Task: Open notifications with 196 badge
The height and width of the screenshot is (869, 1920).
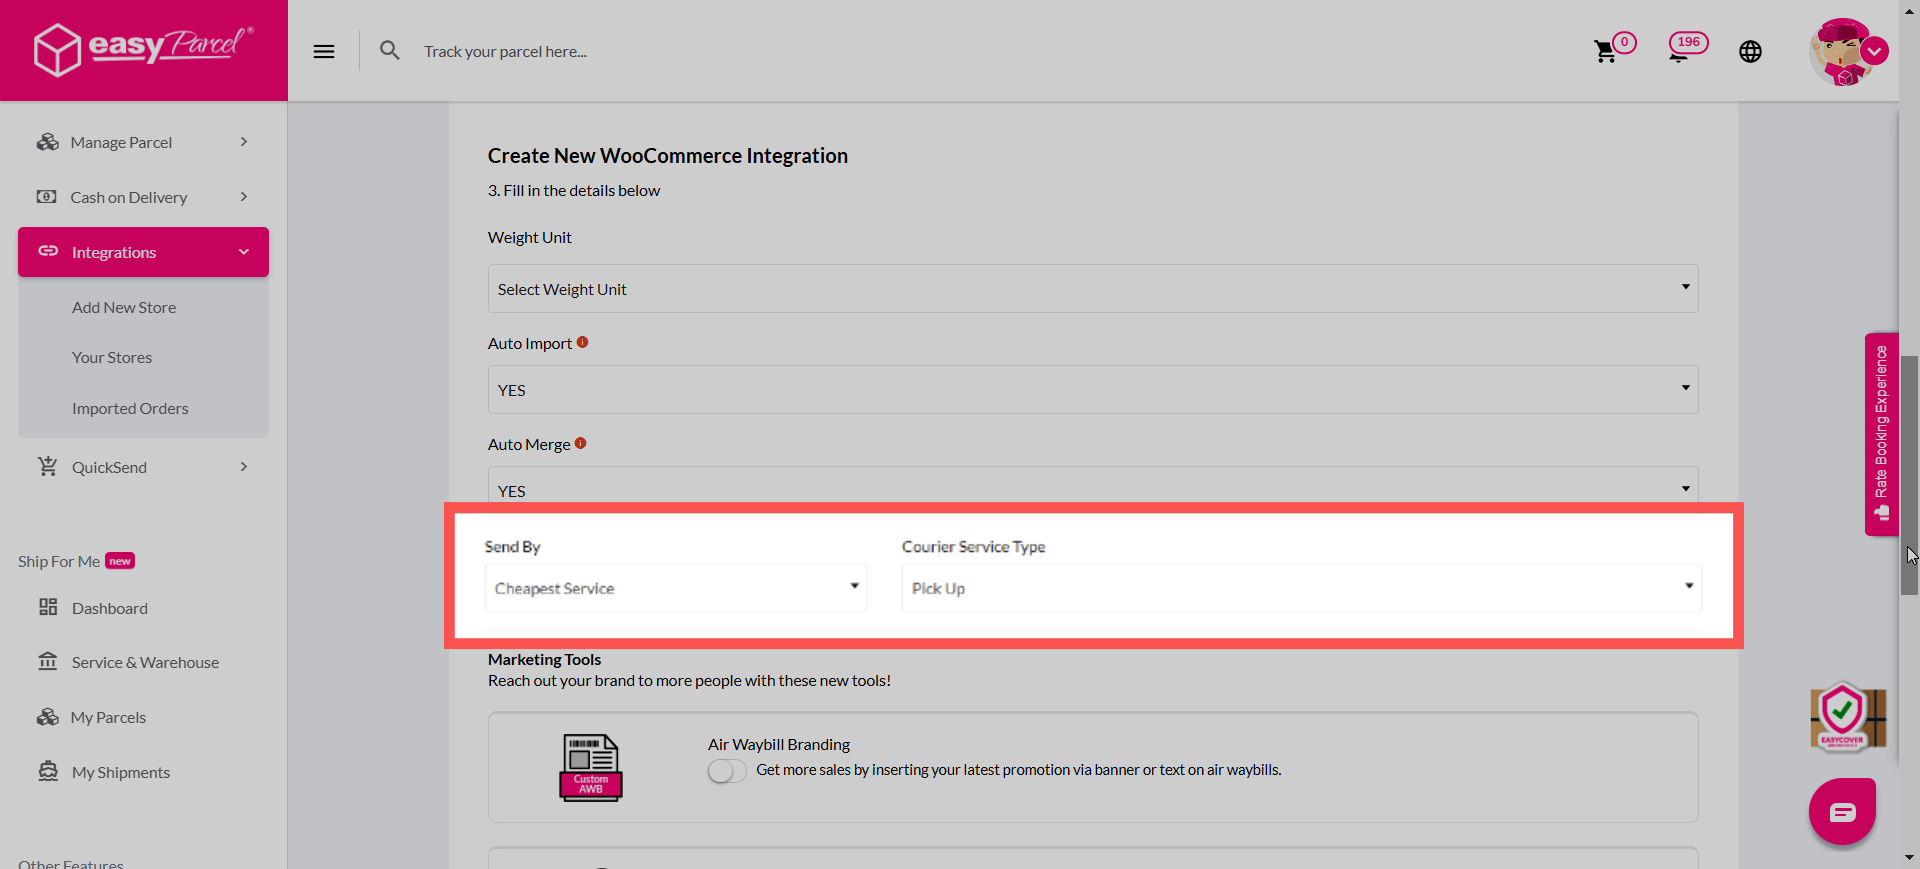Action: (x=1687, y=47)
